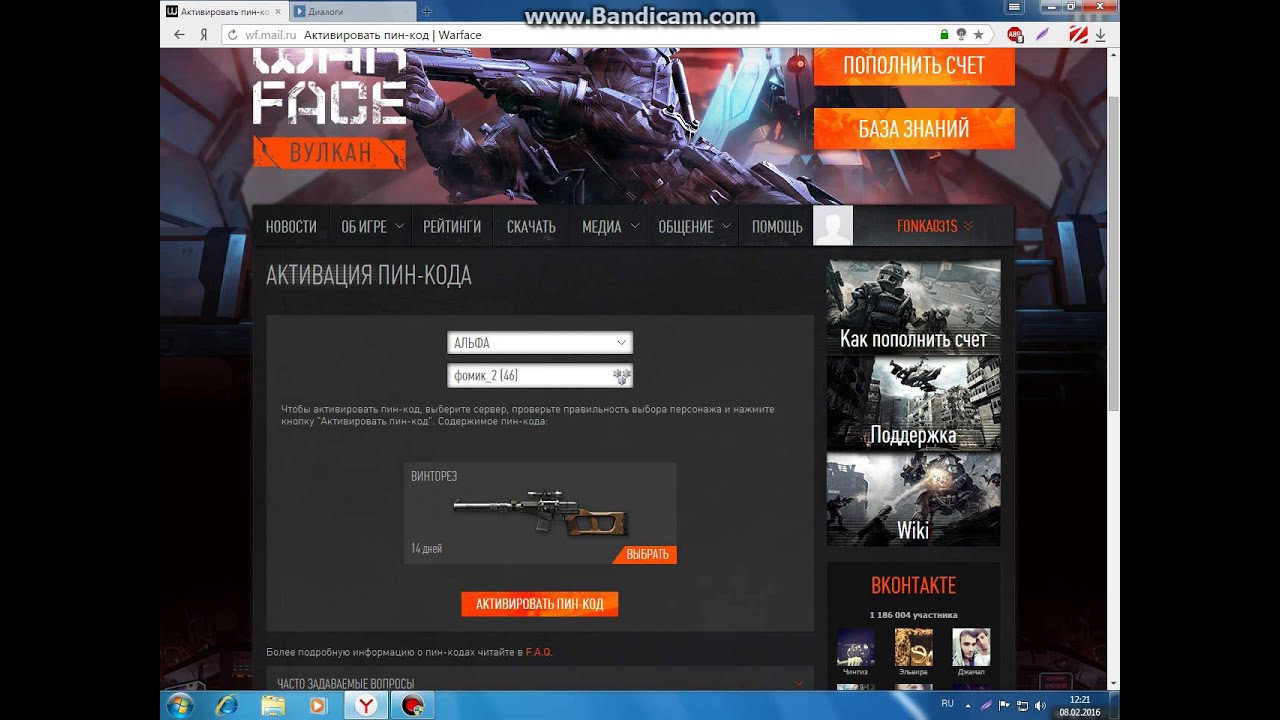The width and height of the screenshot is (1280, 720).
Task: Open the Как пополнить счет banner
Action: 913,308
